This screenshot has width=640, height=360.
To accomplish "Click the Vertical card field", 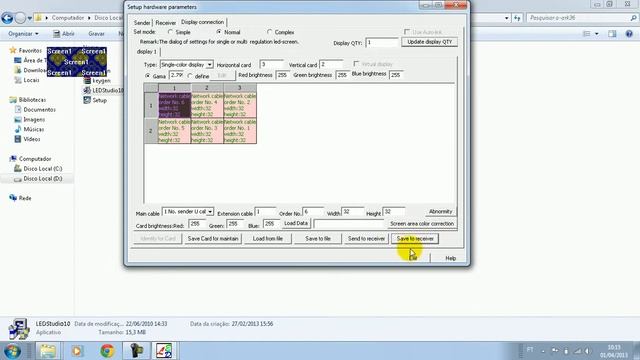I will pos(331,64).
